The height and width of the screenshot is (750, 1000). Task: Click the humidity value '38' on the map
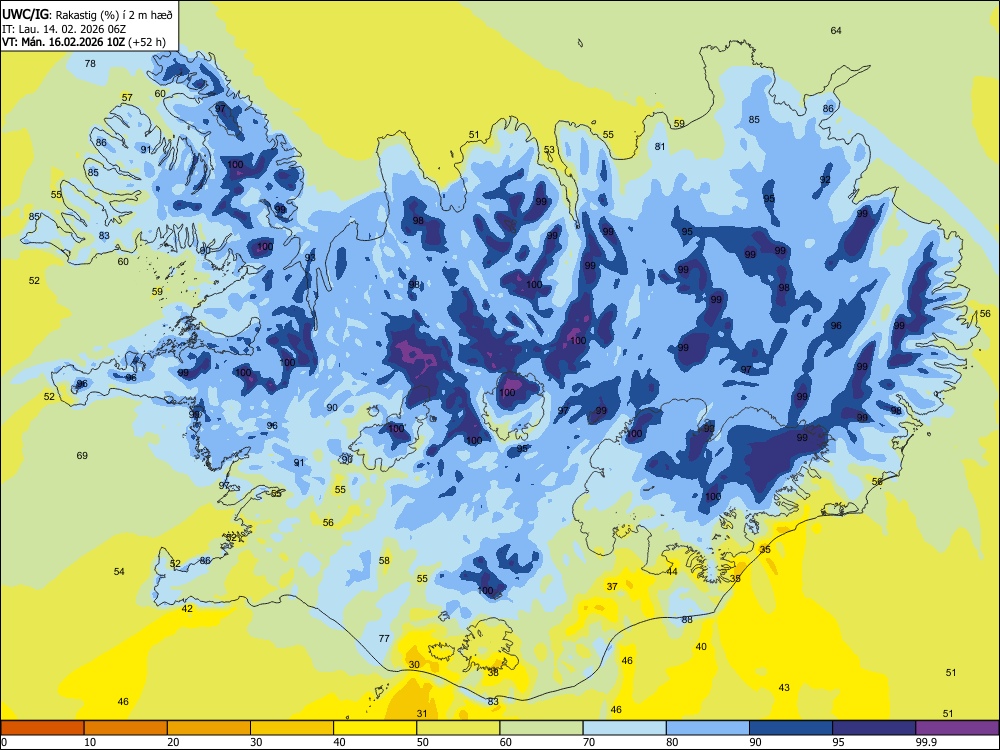(493, 672)
